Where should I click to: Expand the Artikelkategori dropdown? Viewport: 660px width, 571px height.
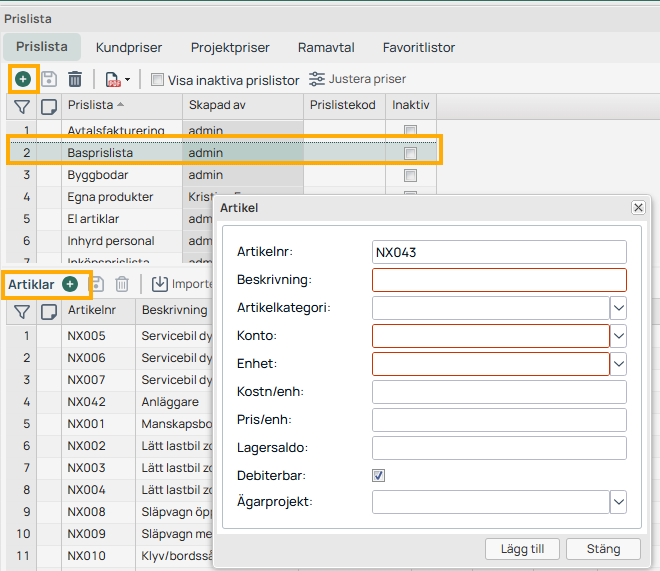click(619, 308)
